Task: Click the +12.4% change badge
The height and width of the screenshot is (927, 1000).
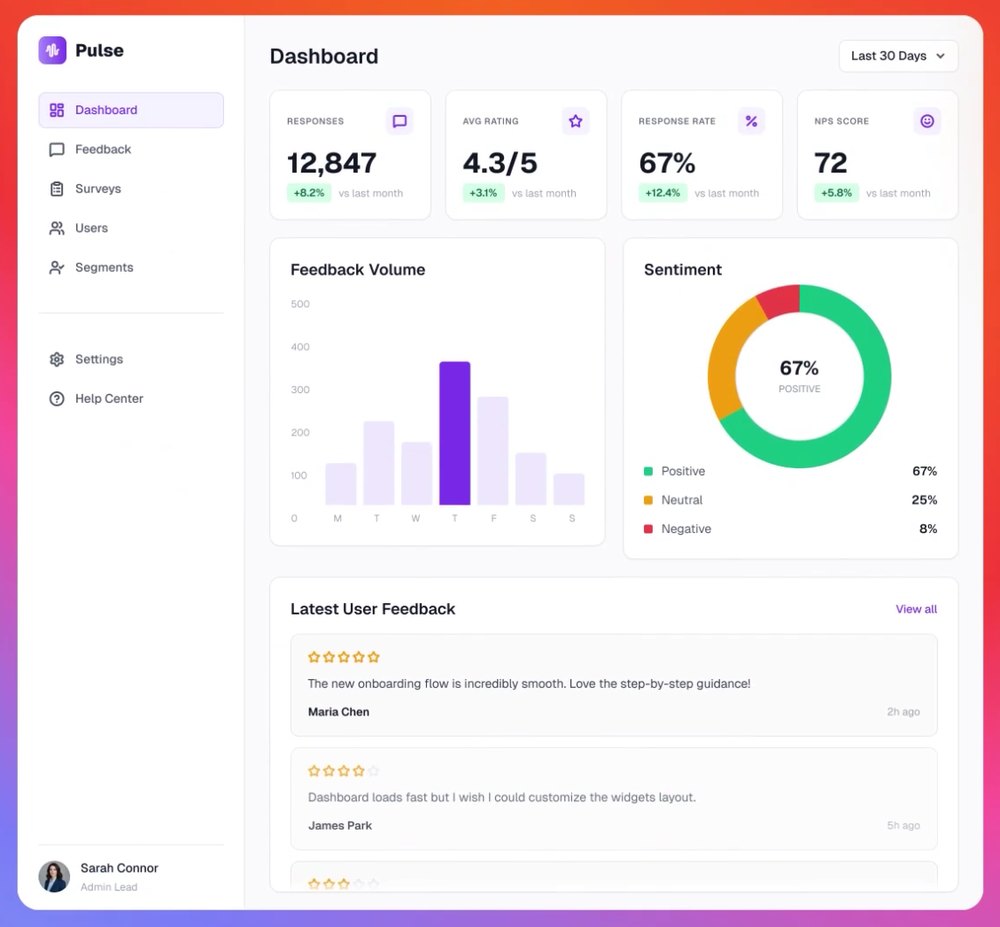Action: point(663,193)
